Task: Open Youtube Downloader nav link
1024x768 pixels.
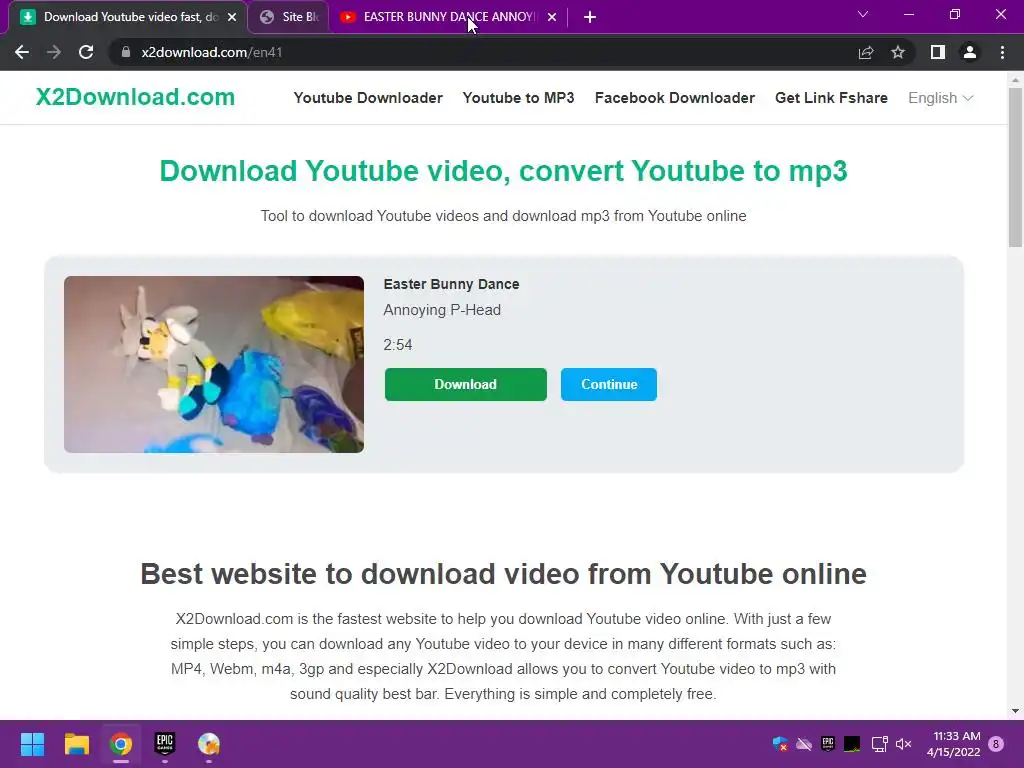Action: click(x=368, y=98)
